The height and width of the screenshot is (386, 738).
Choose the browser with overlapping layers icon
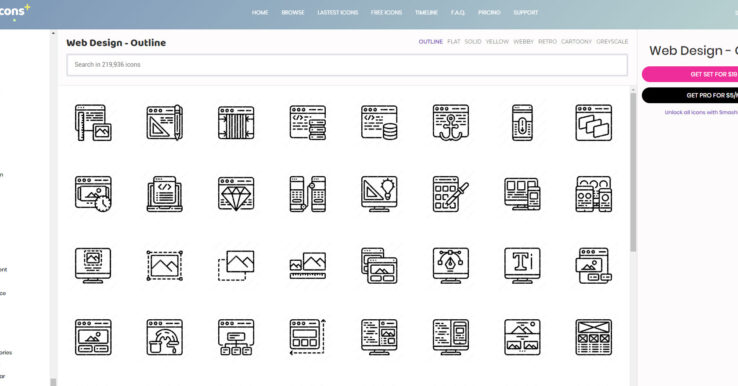pos(594,123)
